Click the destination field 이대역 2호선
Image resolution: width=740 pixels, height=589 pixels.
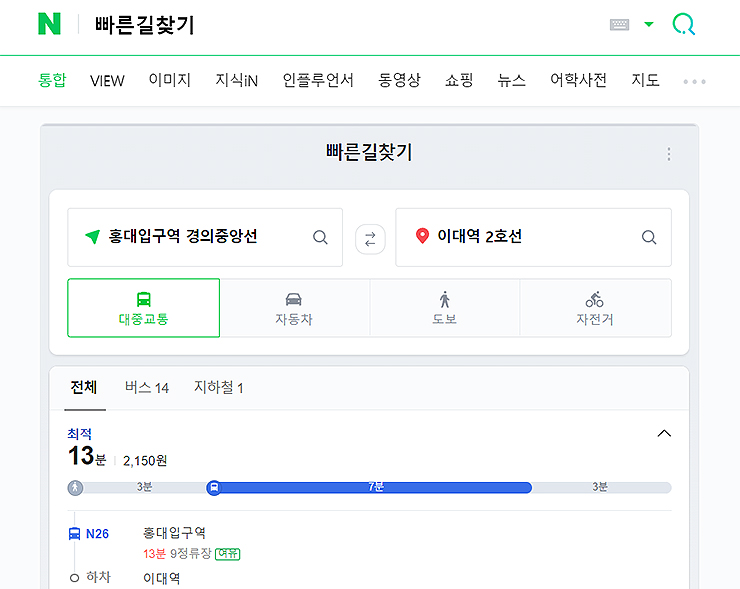(x=533, y=237)
